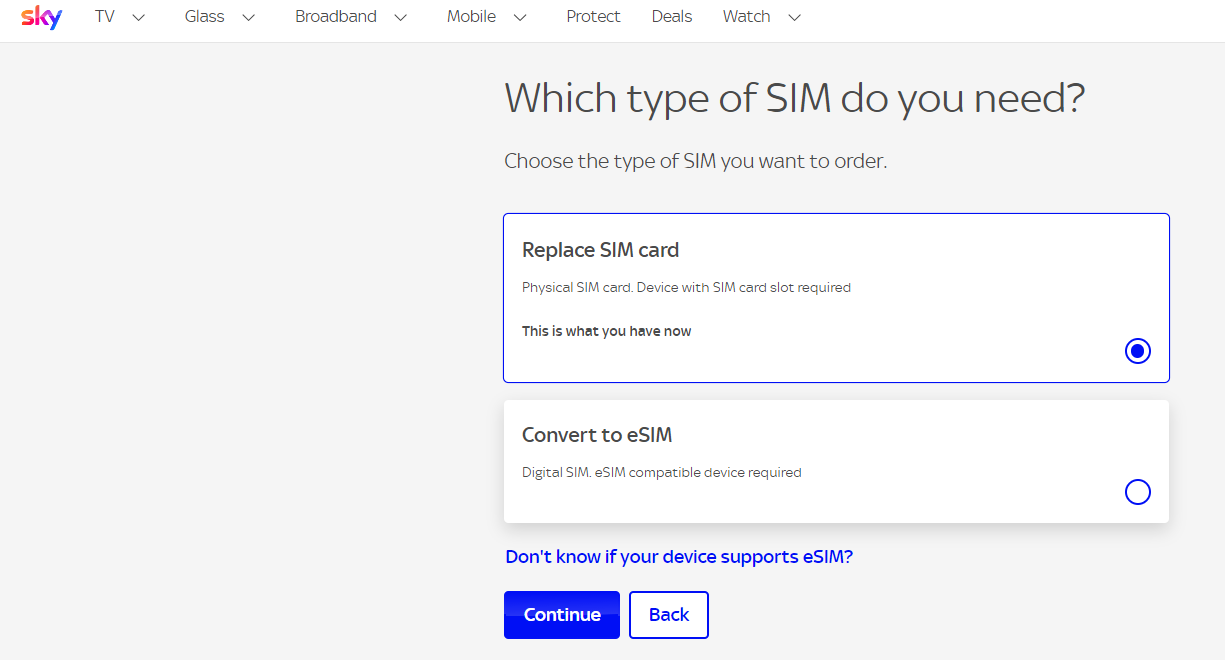The width and height of the screenshot is (1225, 660).
Task: Select the Replace SIM card radio button
Action: pos(1138,351)
